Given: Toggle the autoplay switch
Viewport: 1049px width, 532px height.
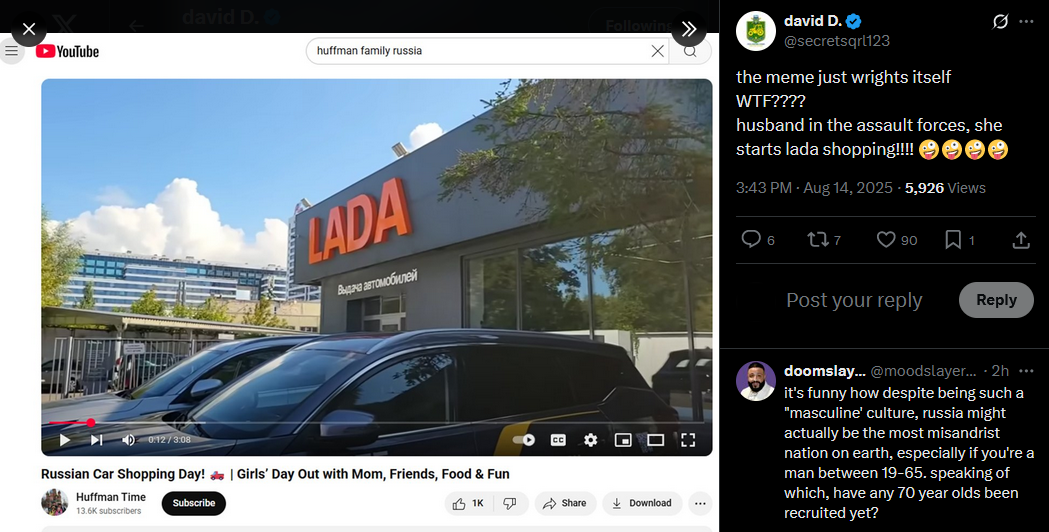Looking at the screenshot, I should (524, 440).
